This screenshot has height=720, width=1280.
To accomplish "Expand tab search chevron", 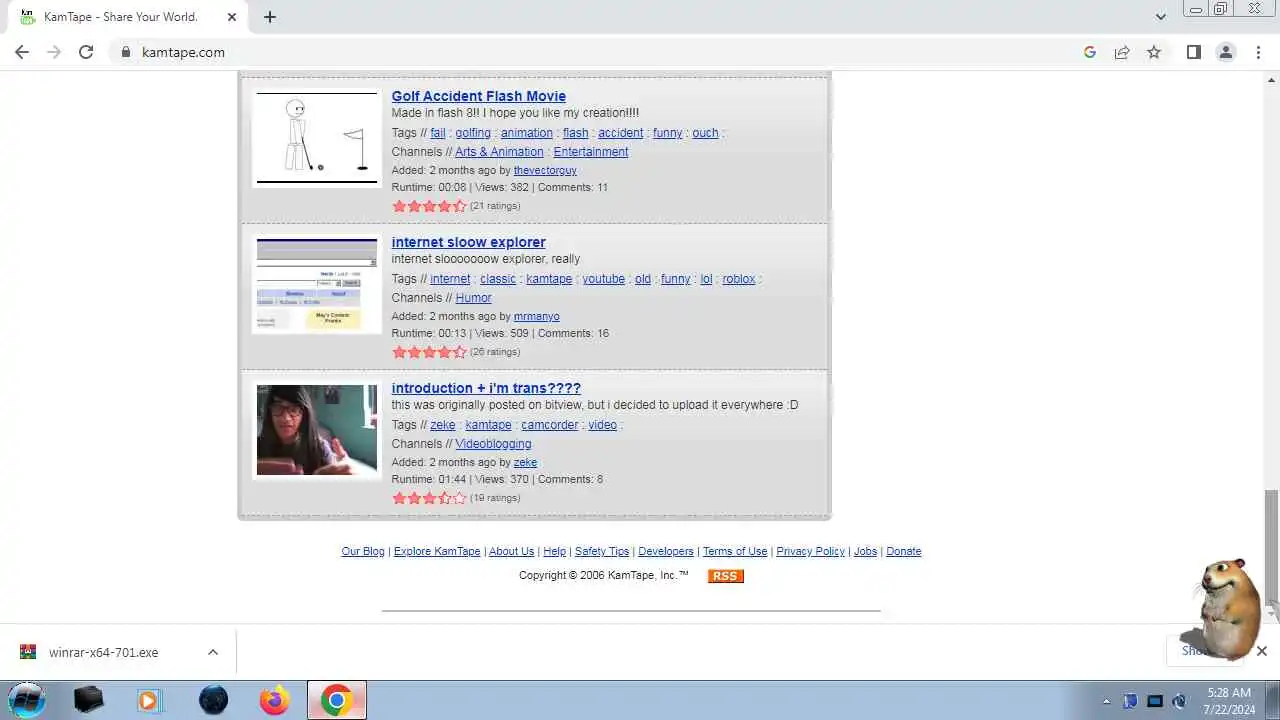I will pos(1160,17).
